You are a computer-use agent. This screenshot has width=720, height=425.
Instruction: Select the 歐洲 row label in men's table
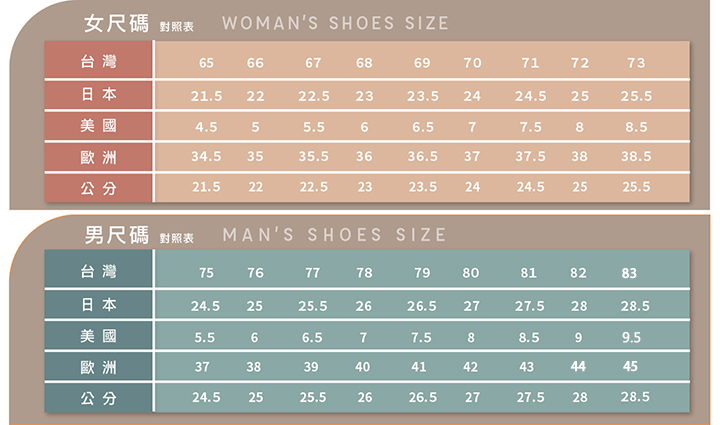tap(98, 366)
